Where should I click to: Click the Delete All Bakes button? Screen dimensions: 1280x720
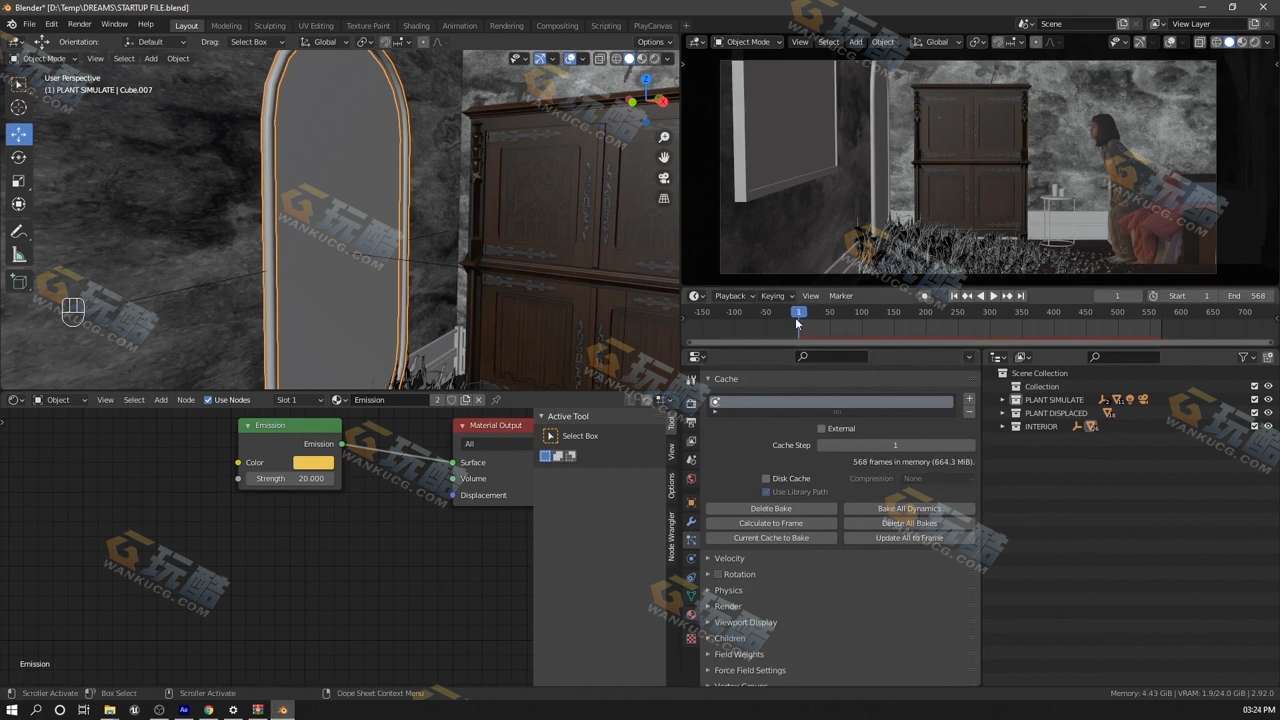[x=909, y=523]
